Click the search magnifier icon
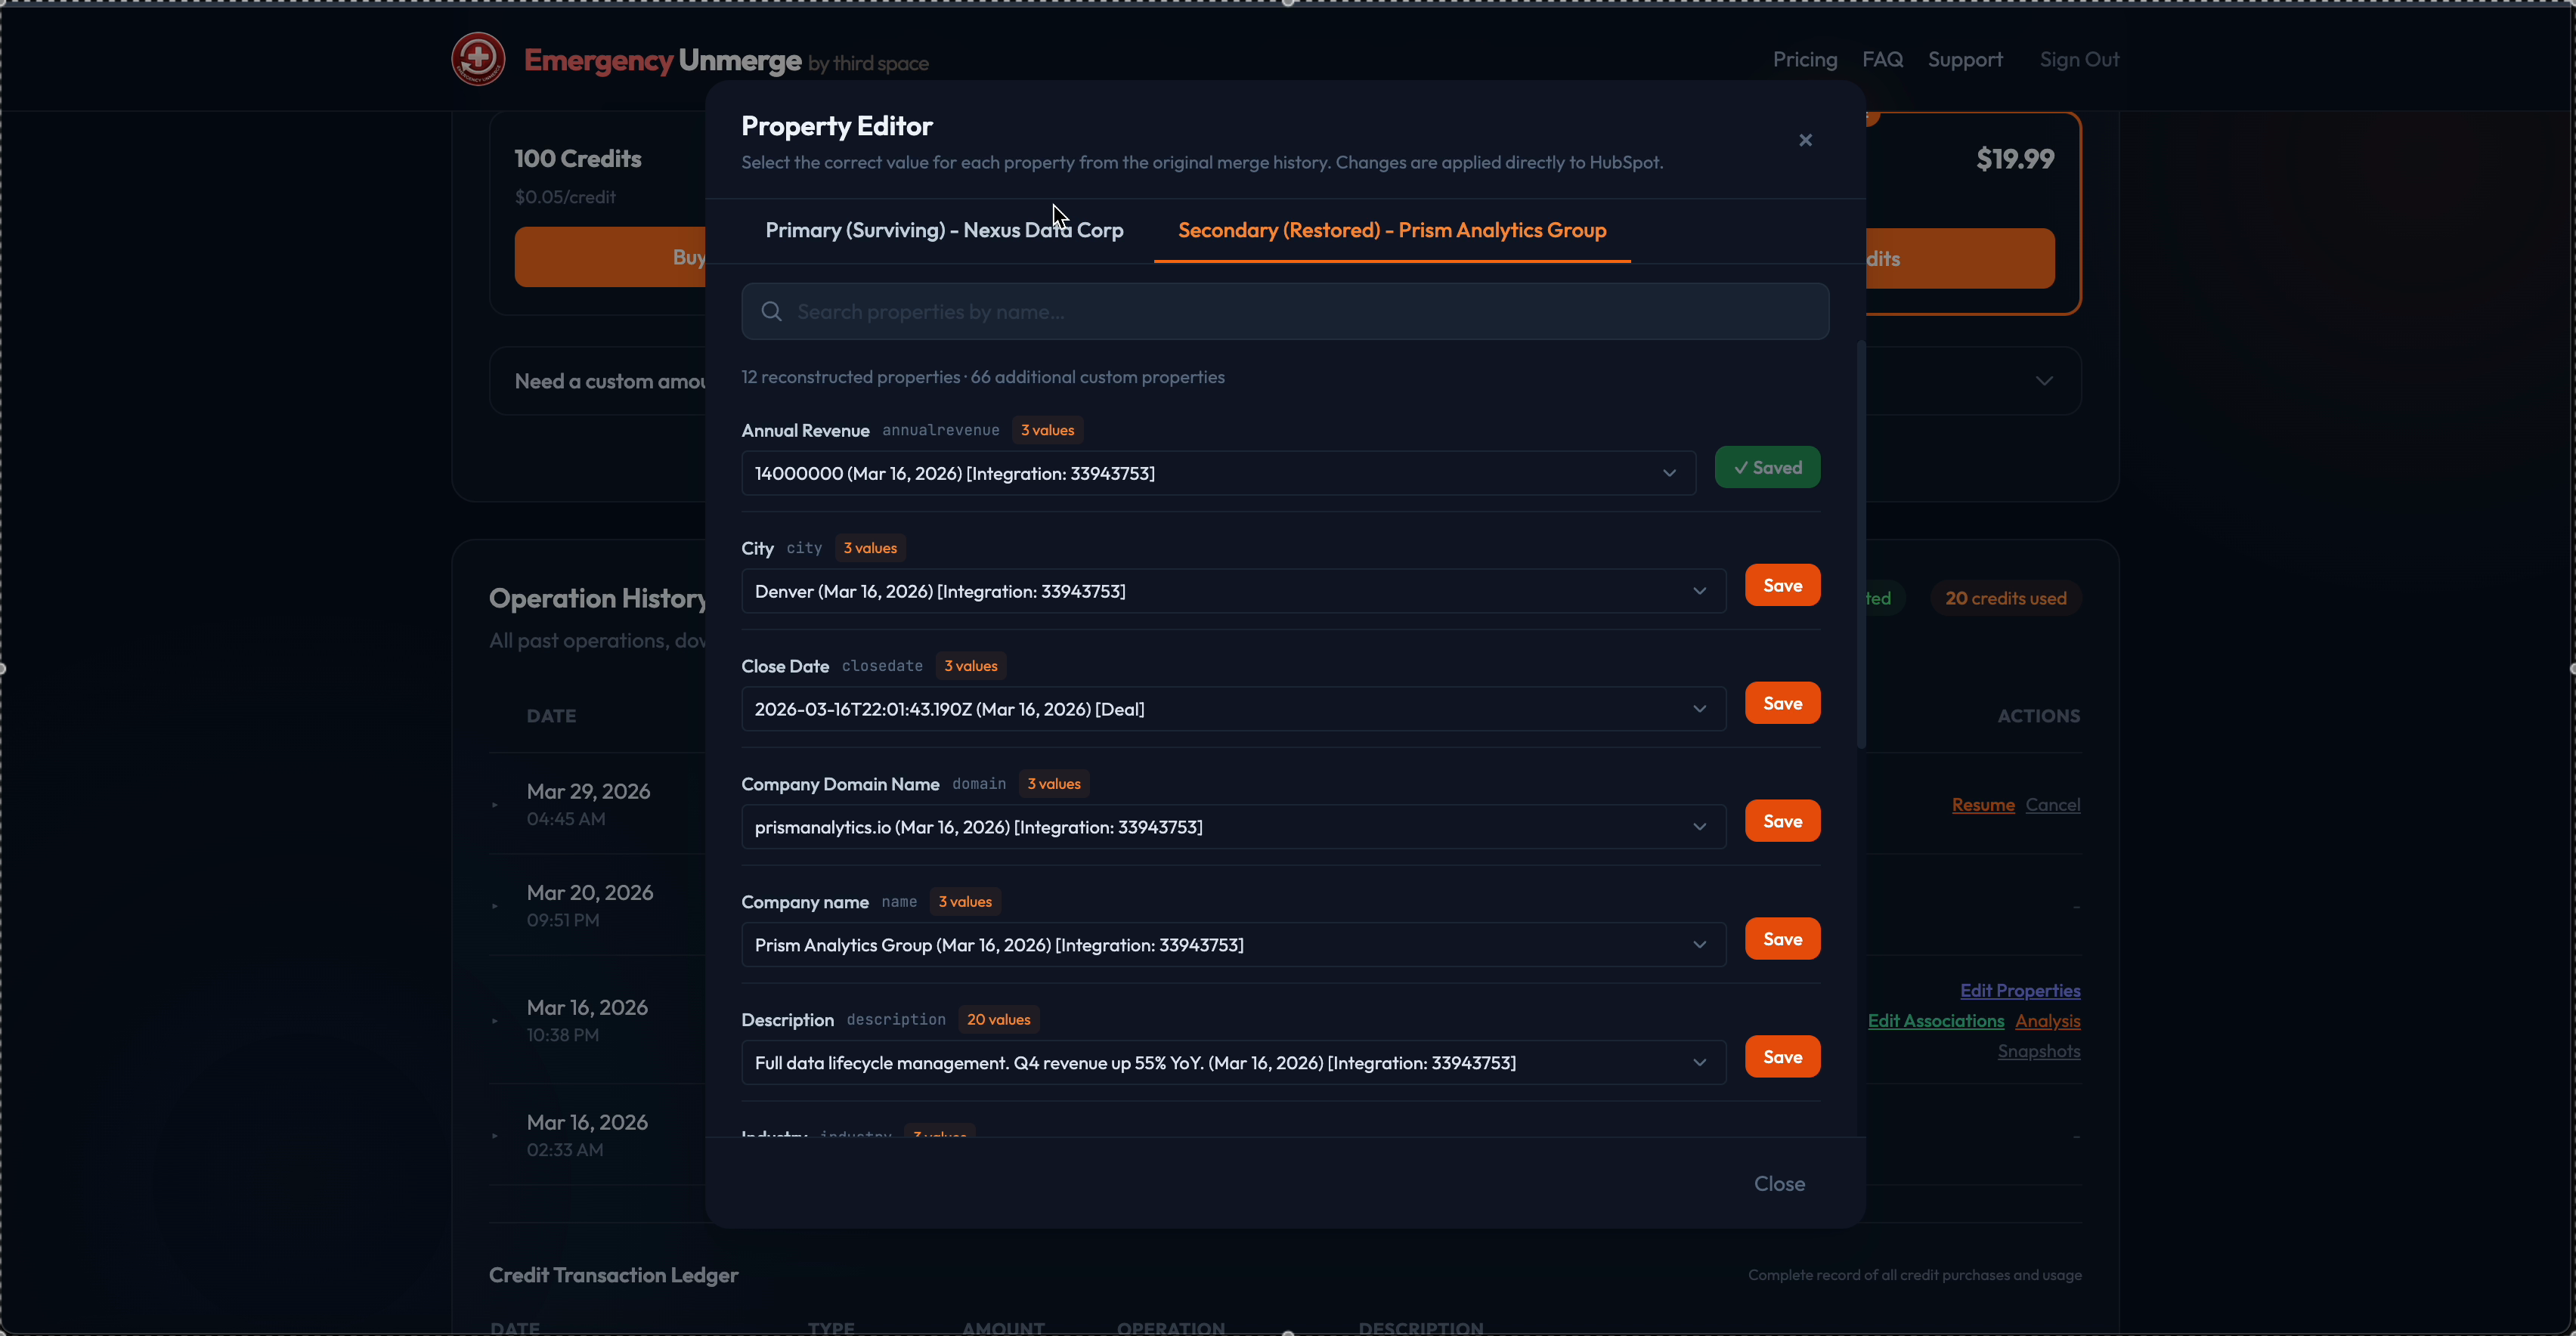This screenshot has height=1336, width=2576. (771, 312)
